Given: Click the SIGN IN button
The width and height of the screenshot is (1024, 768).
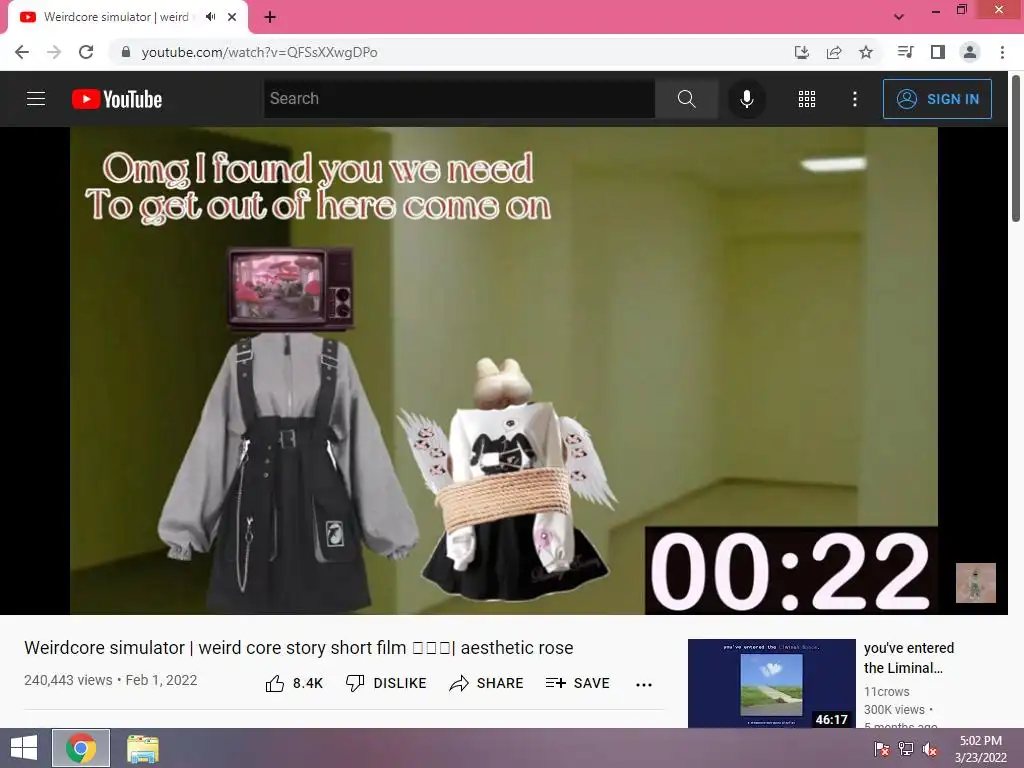Looking at the screenshot, I should [x=937, y=99].
